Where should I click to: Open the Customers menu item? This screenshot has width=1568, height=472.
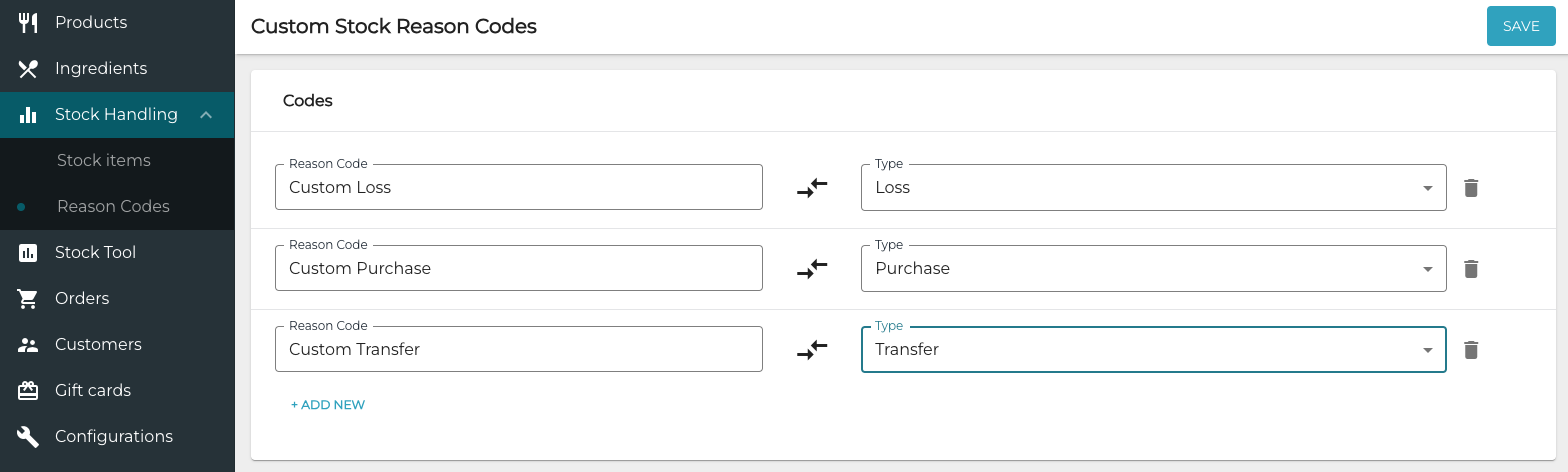click(x=98, y=344)
